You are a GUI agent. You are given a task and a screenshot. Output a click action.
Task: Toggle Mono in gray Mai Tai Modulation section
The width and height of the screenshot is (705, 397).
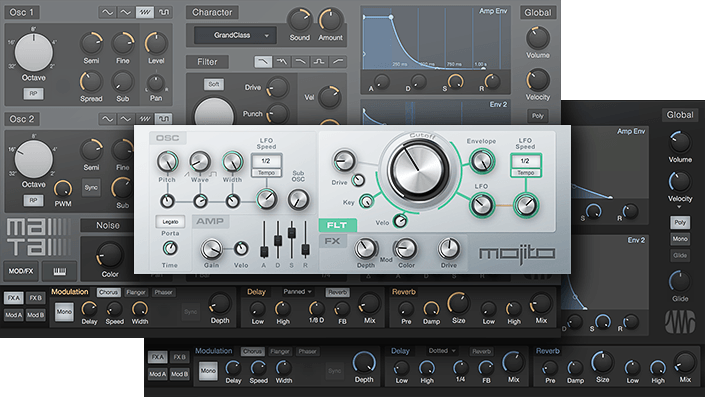point(64,311)
